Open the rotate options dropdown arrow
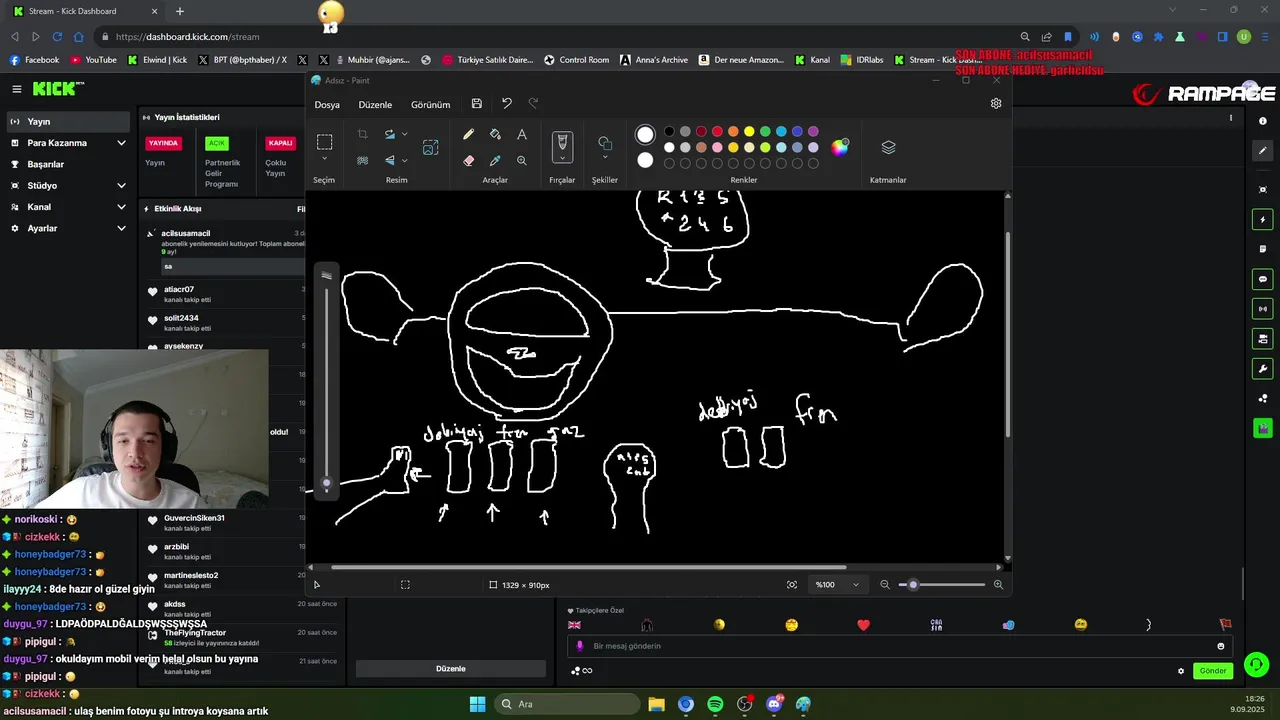This screenshot has width=1280, height=720. (x=404, y=134)
